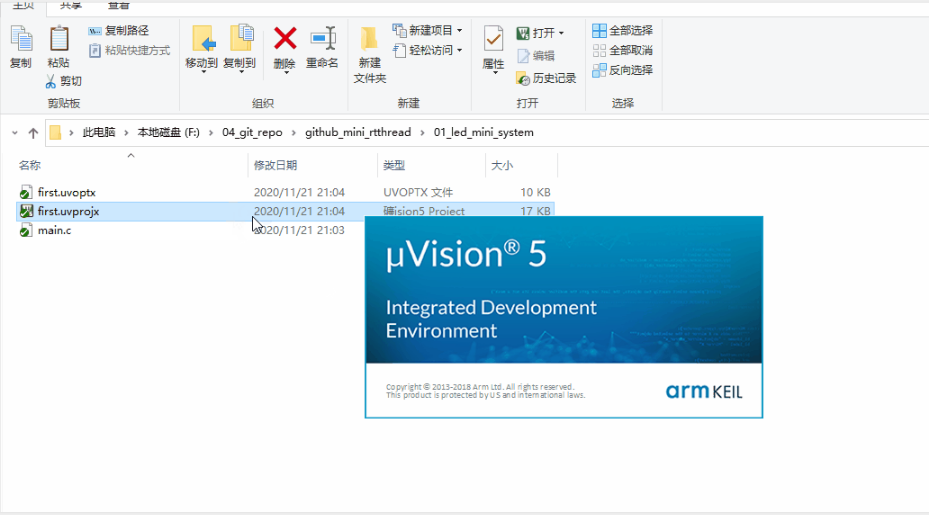Open the Easy access (轻松访问) dropdown
Viewport: 929px width, 515px height.
tap(427, 50)
